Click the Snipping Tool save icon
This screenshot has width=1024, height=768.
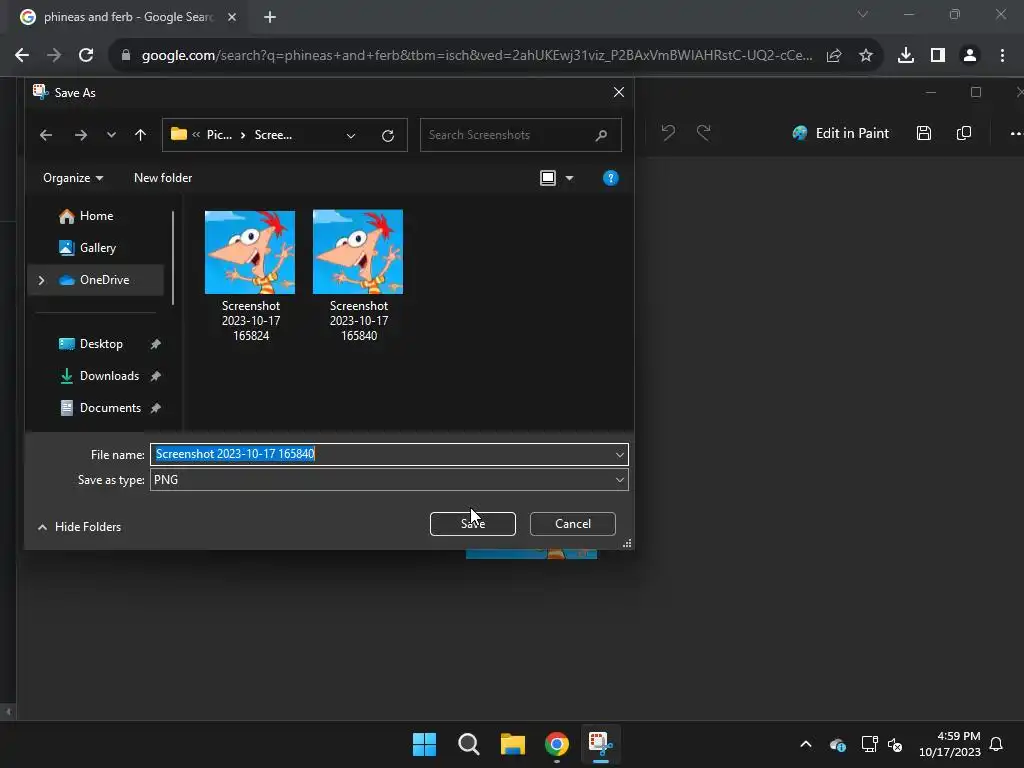[923, 133]
